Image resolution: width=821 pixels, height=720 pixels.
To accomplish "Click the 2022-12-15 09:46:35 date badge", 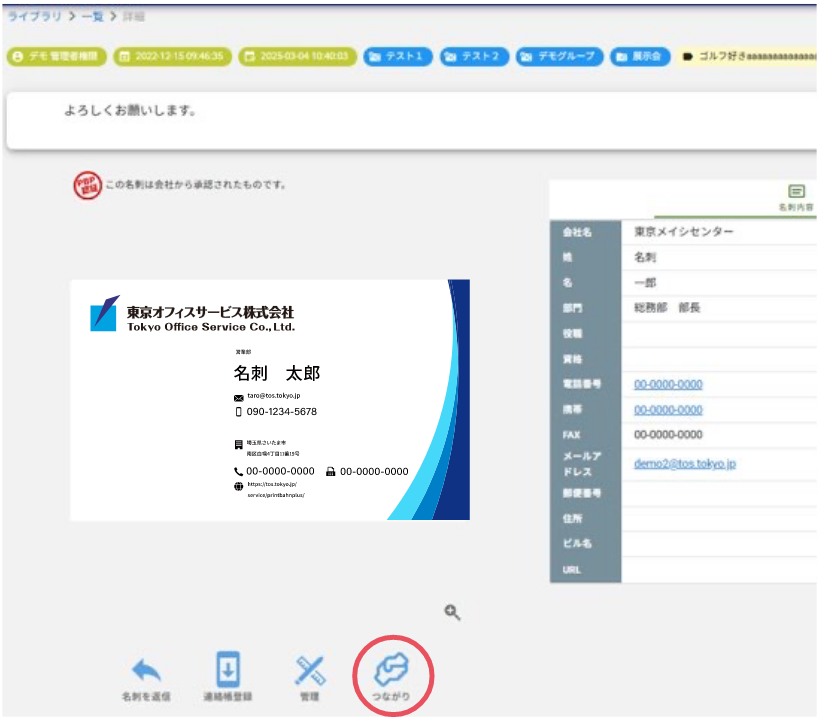I will pyautogui.click(x=171, y=56).
